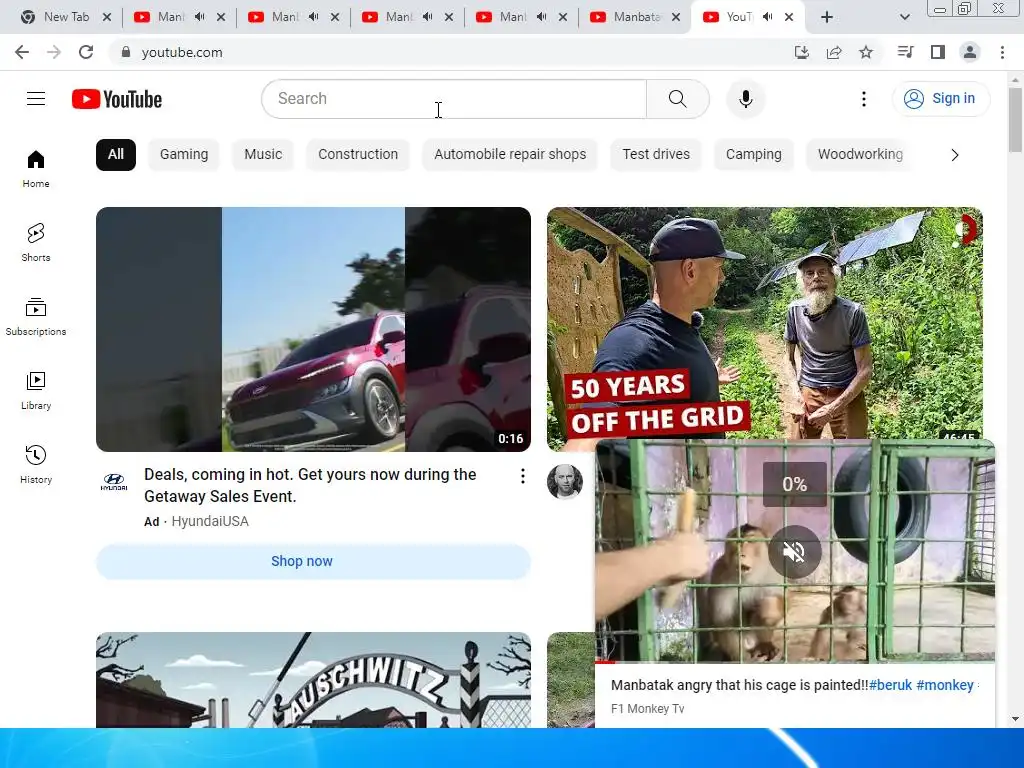The width and height of the screenshot is (1024, 768).
Task: Reload the page
Action: pyautogui.click(x=86, y=52)
